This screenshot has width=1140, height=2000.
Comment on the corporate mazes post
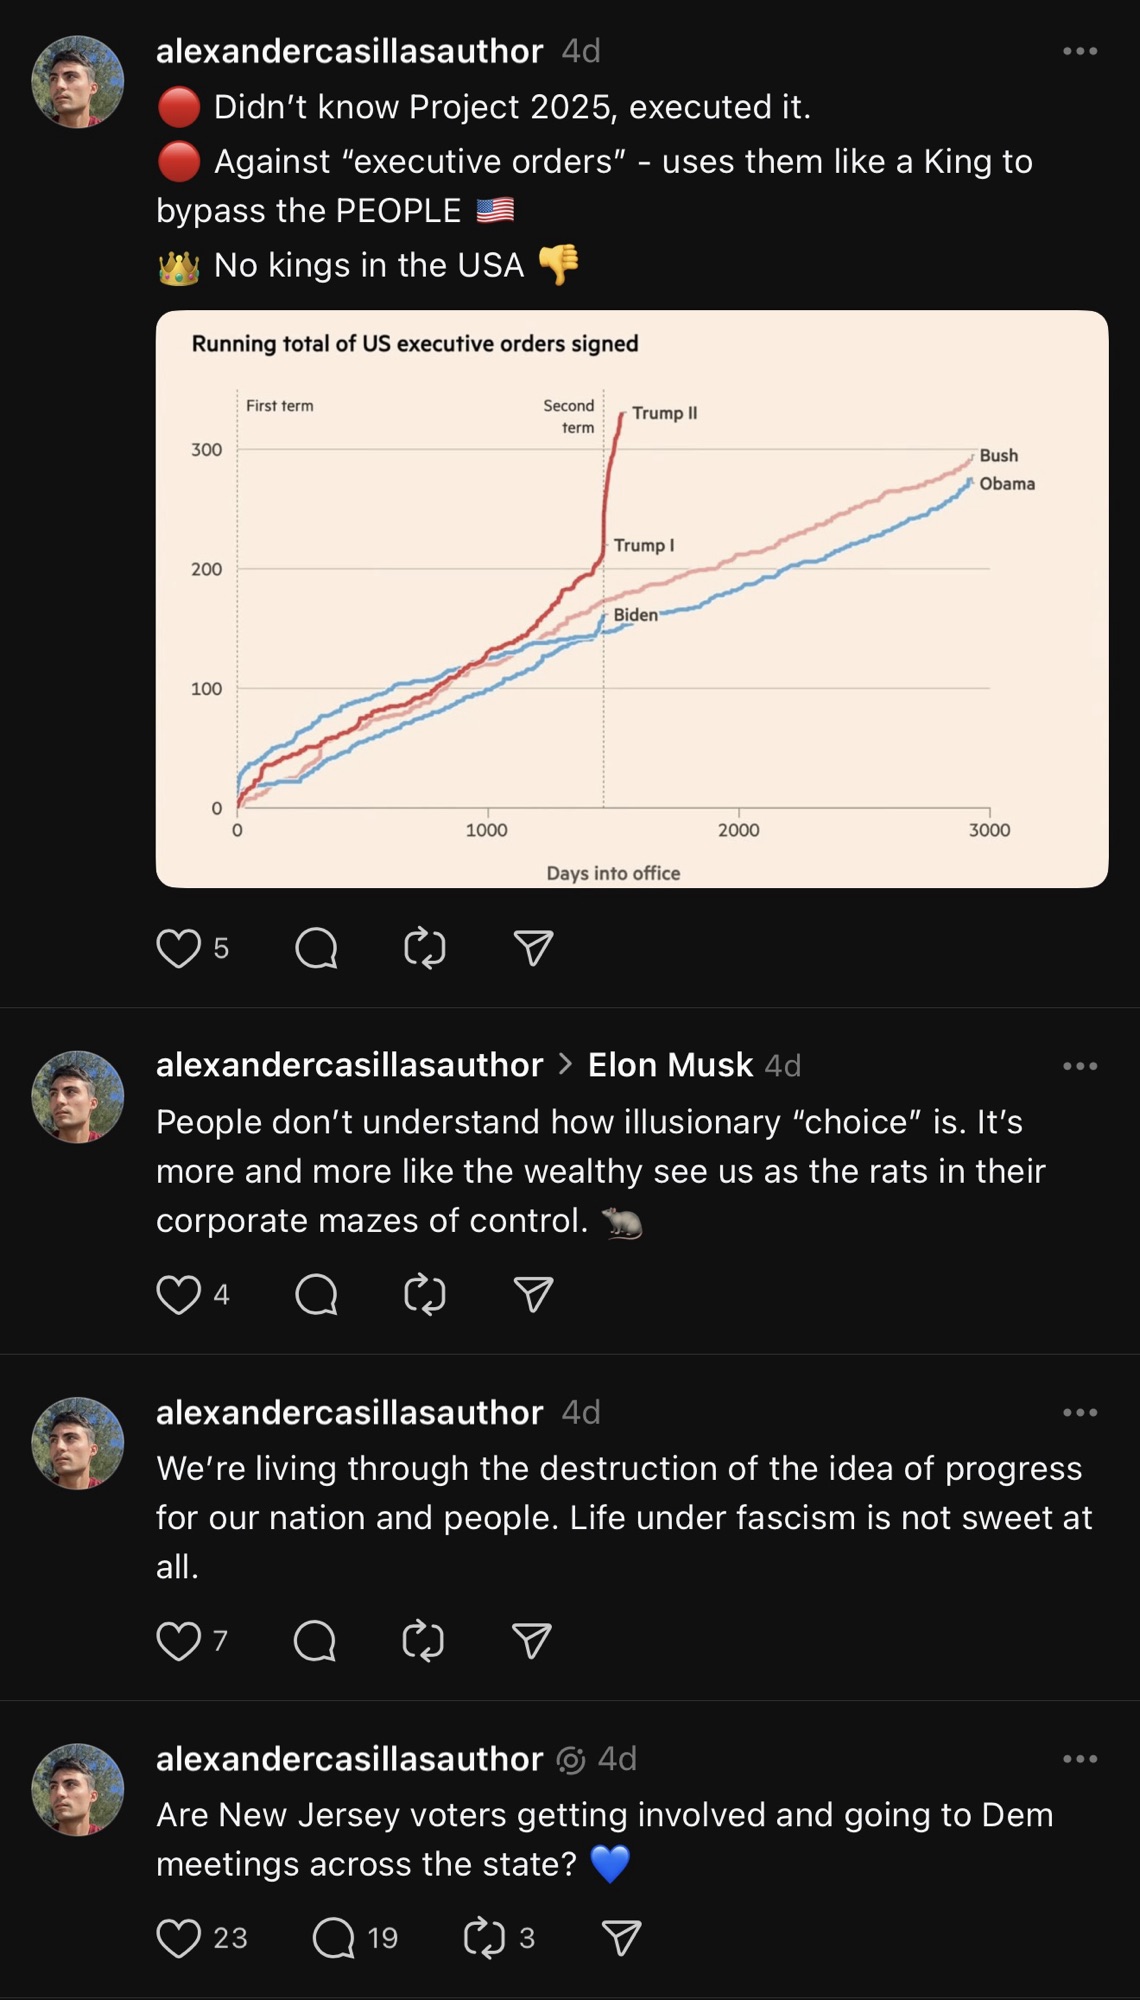tap(316, 1295)
